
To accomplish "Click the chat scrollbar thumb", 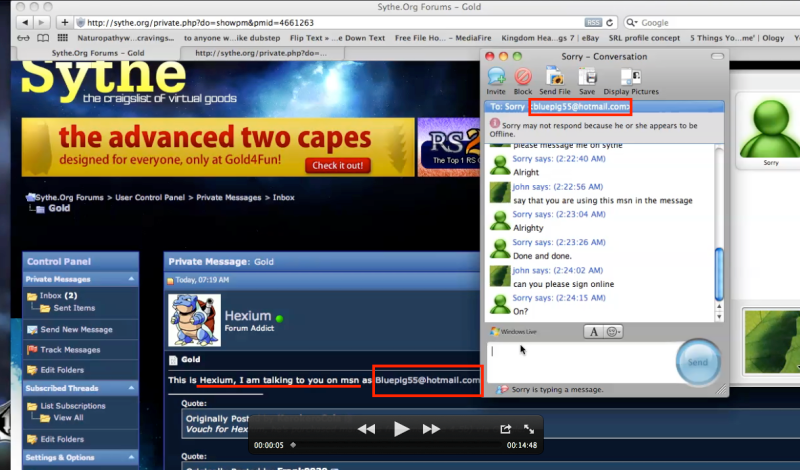I will 719,274.
